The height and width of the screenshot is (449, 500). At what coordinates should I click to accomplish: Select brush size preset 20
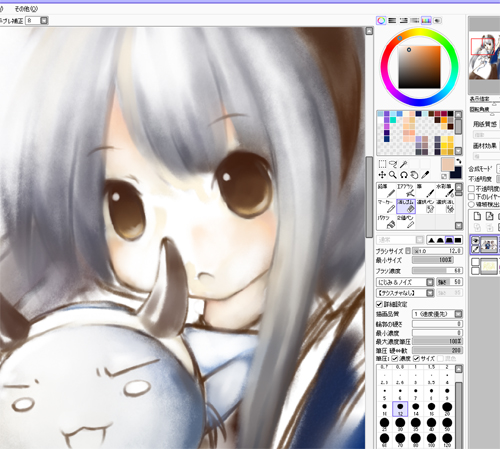(447, 409)
